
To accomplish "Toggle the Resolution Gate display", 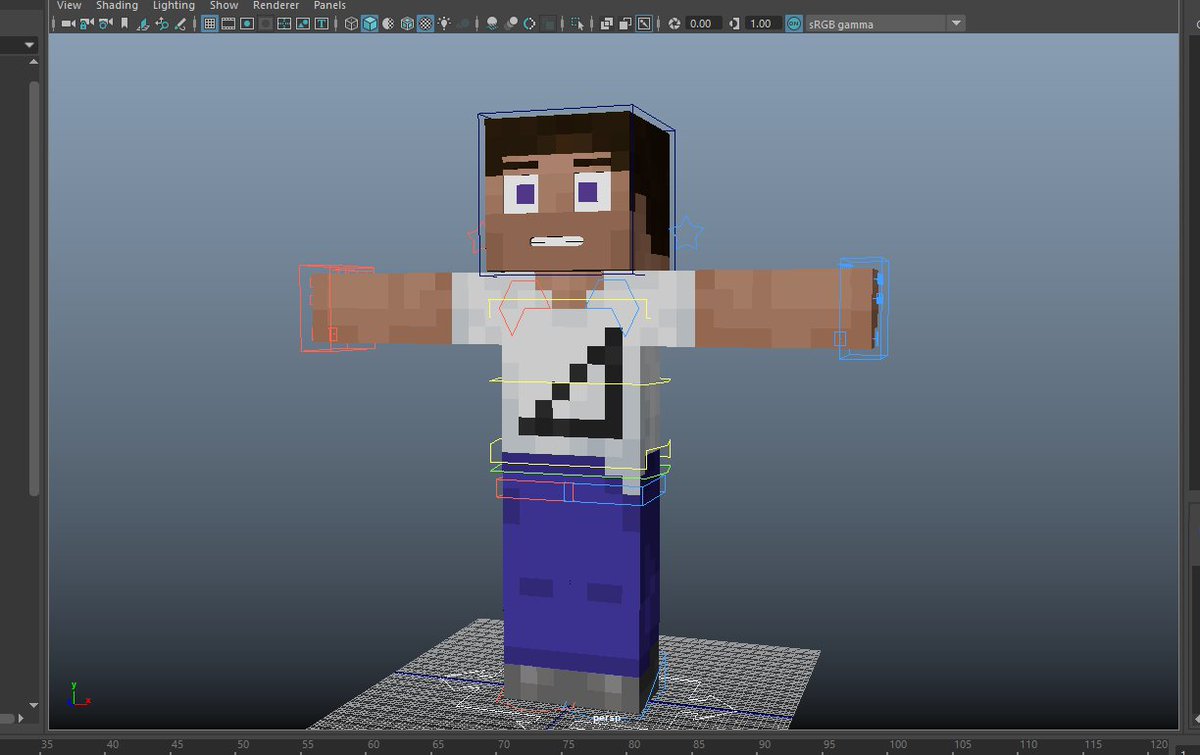I will (247, 23).
